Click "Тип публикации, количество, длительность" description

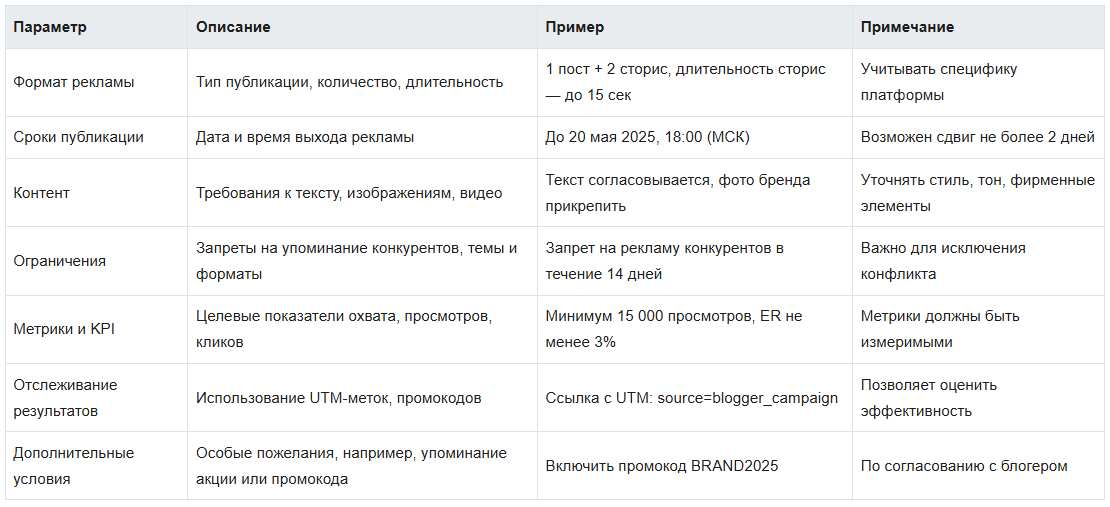349,82
